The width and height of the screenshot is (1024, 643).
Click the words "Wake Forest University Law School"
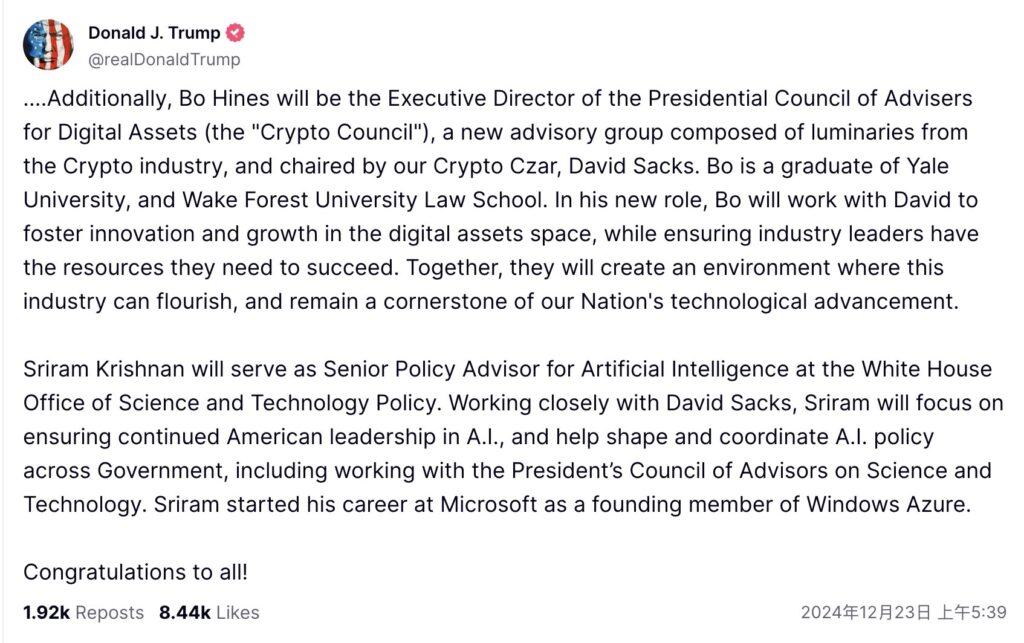[364, 200]
